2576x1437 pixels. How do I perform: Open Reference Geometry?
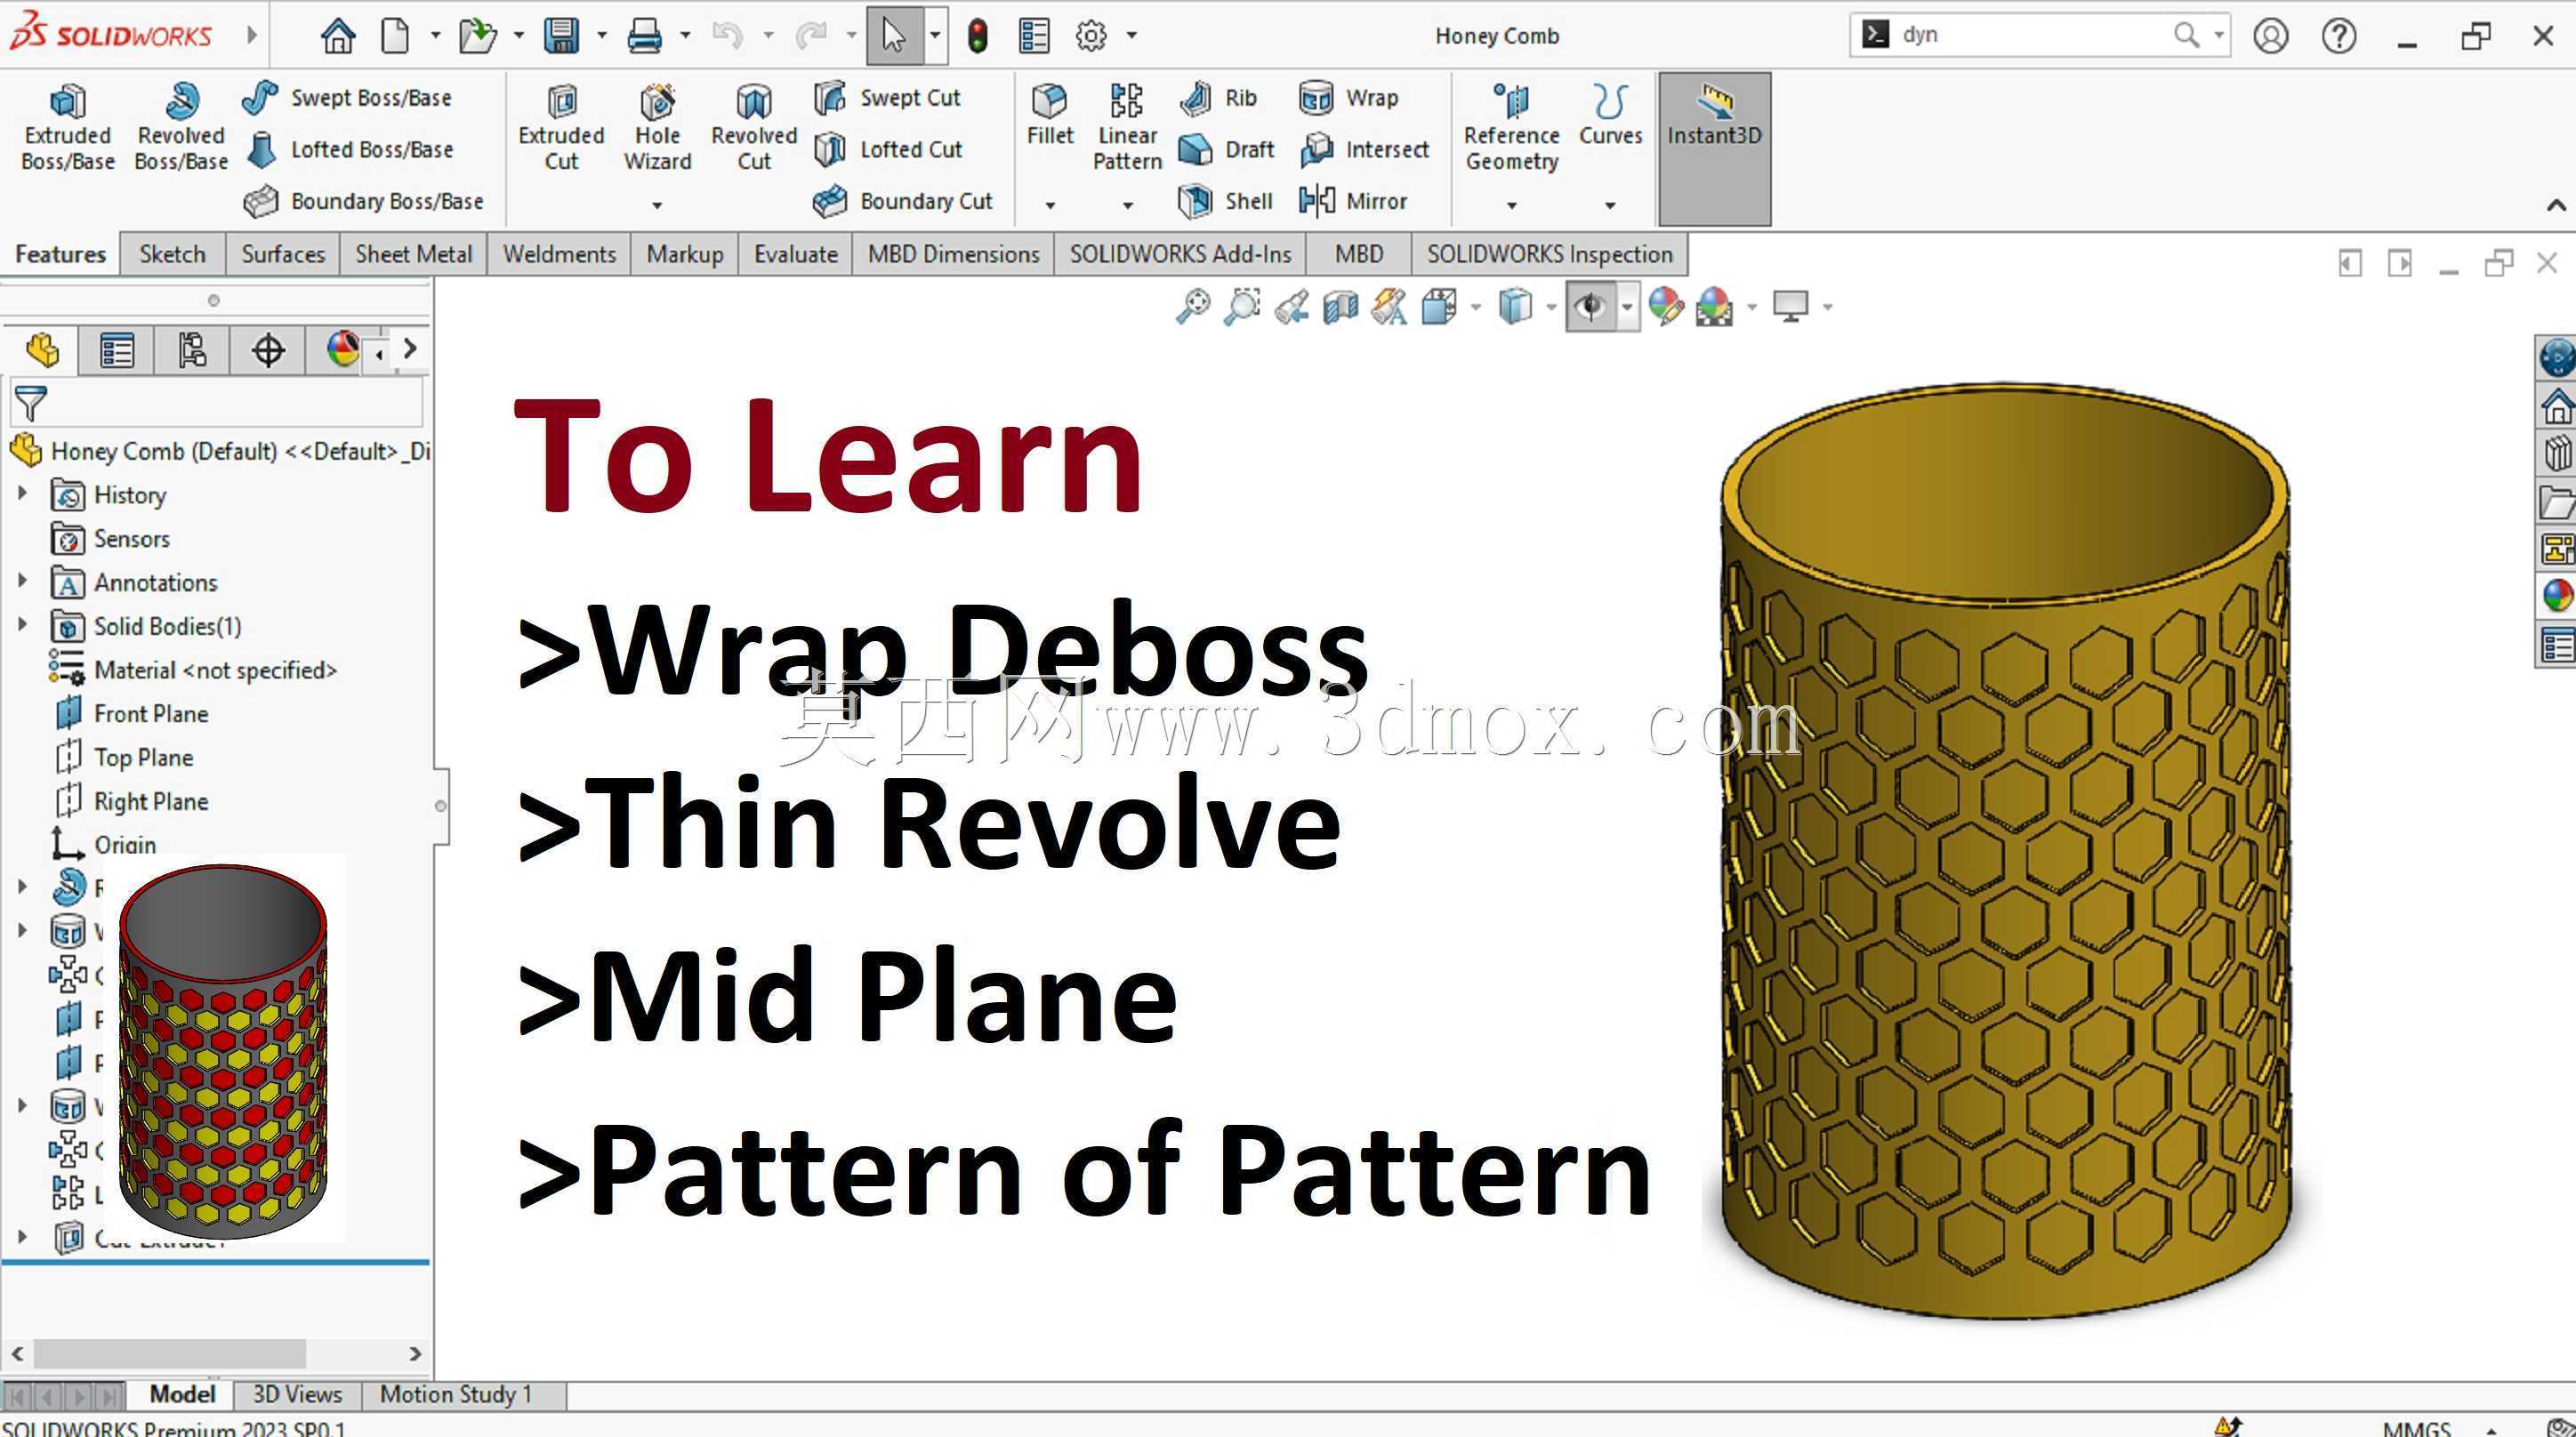point(1511,128)
